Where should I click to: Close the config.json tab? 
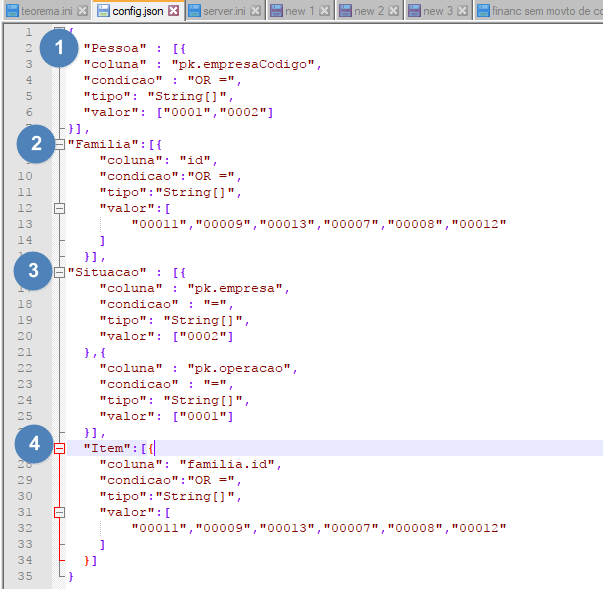tap(174, 11)
